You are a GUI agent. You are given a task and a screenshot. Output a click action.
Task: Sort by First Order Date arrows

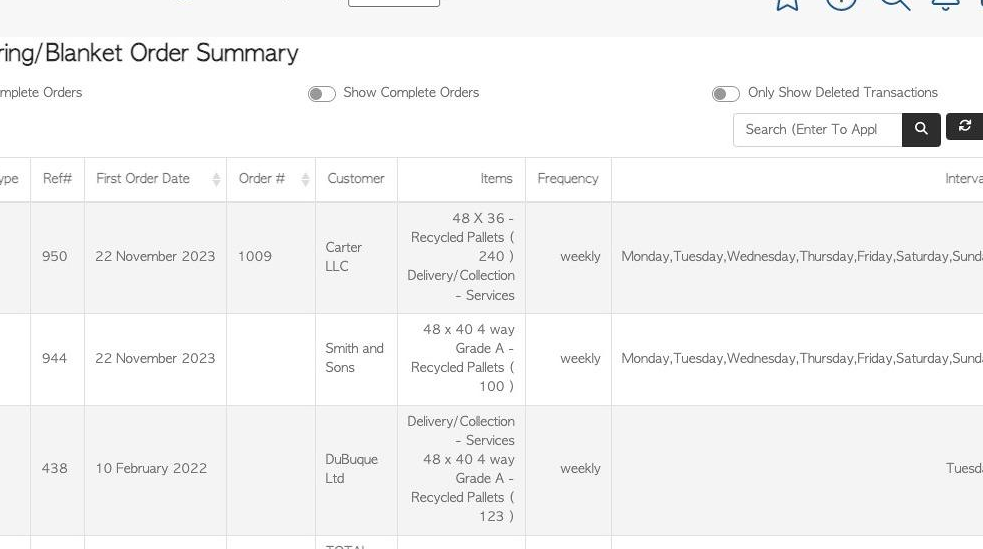[x=216, y=179]
